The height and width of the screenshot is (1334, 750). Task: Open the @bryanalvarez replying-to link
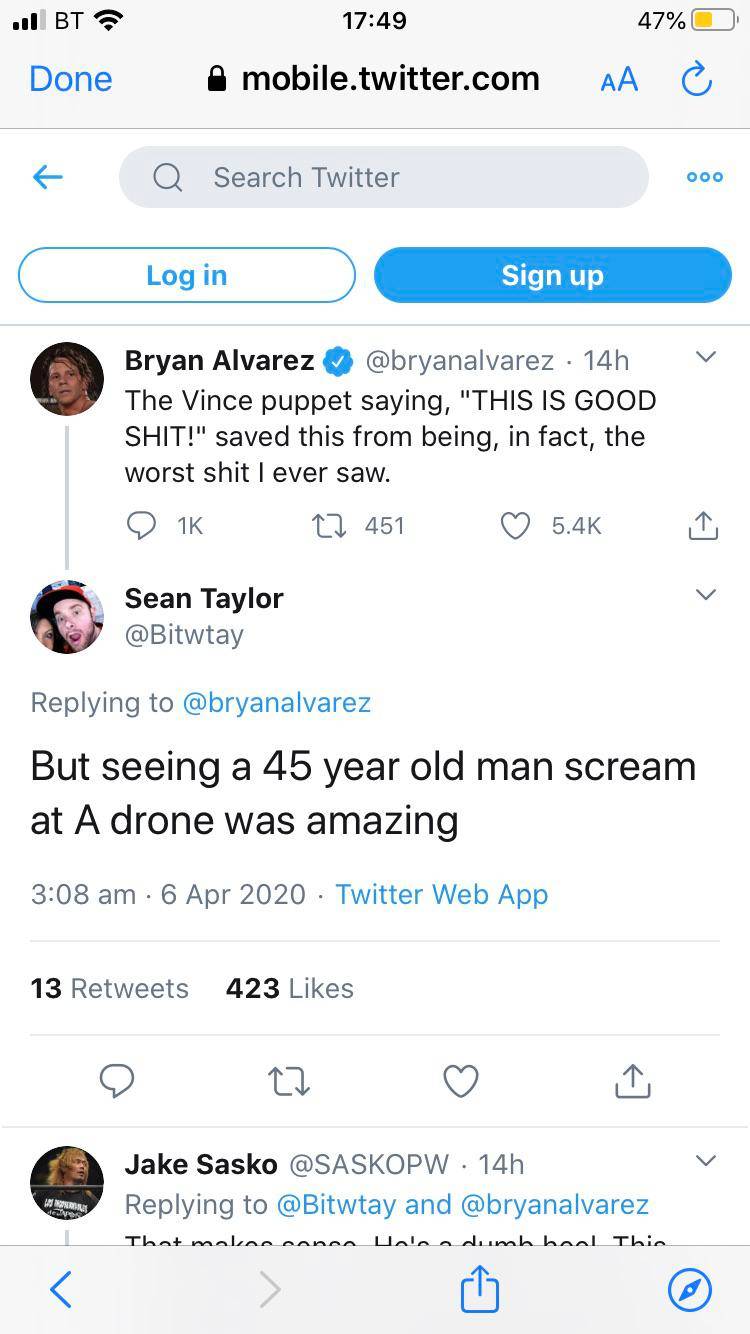tap(276, 702)
